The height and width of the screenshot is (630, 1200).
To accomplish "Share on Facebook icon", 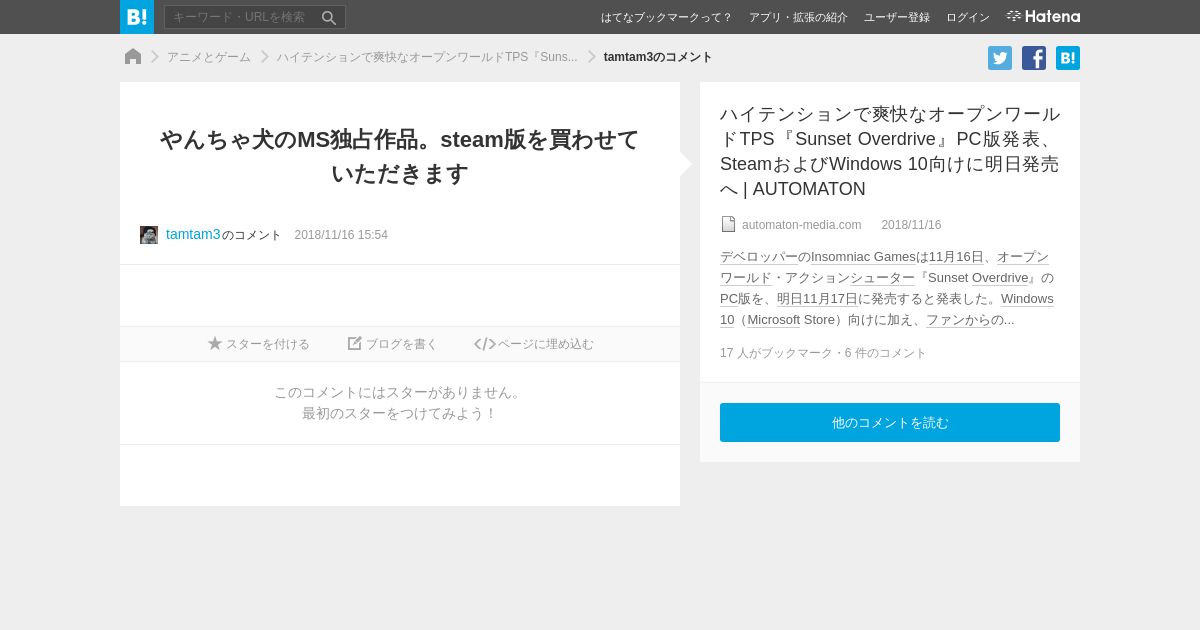I will [1034, 58].
